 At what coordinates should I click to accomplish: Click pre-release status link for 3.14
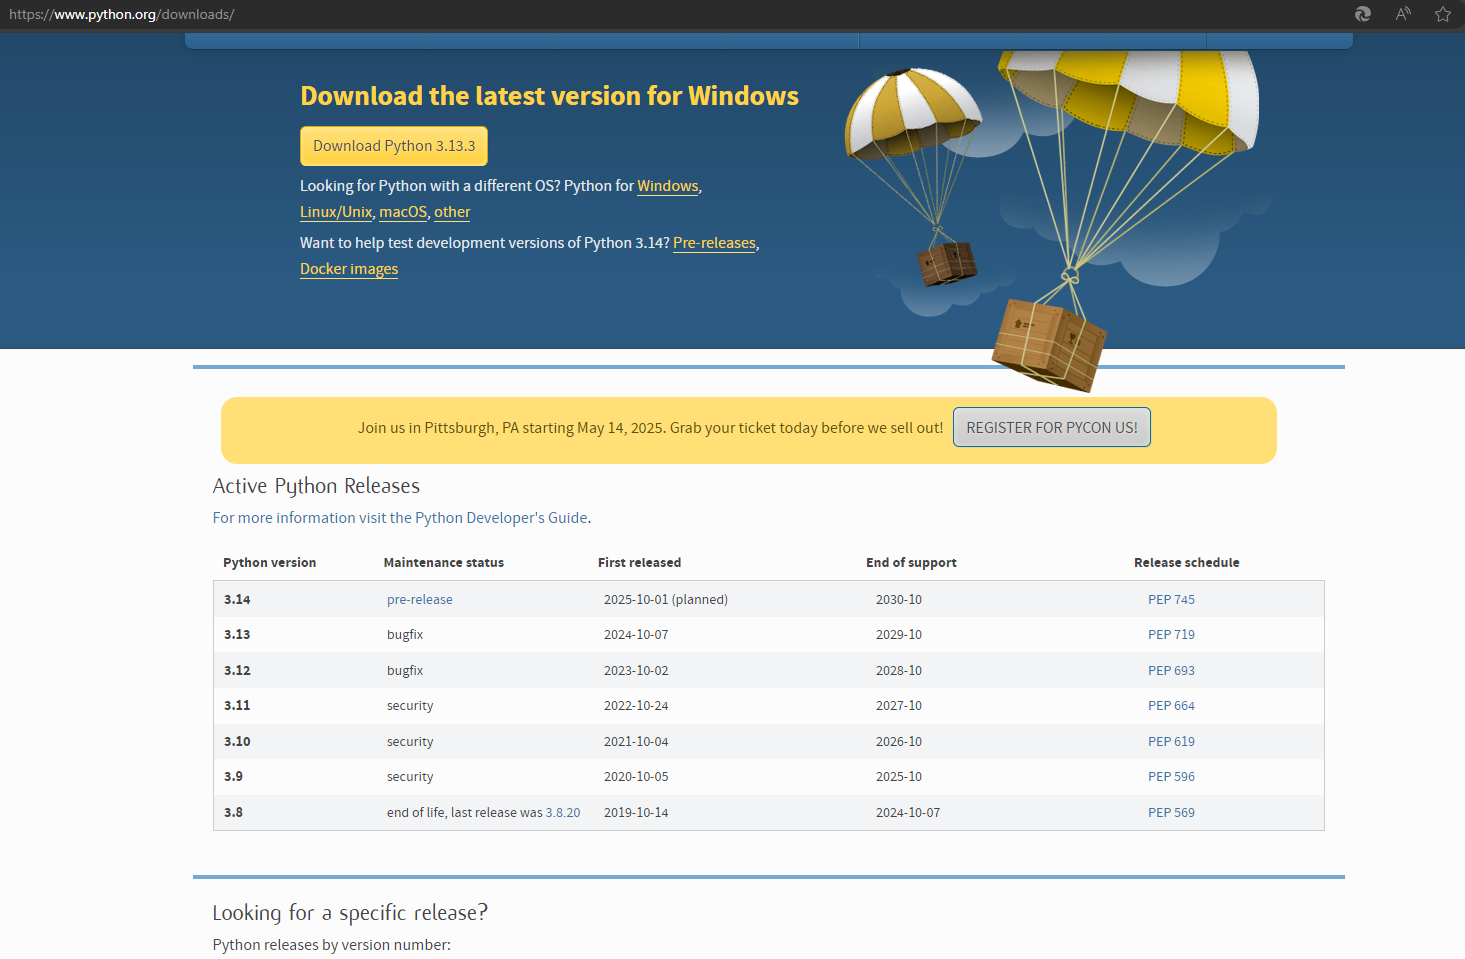pos(420,600)
